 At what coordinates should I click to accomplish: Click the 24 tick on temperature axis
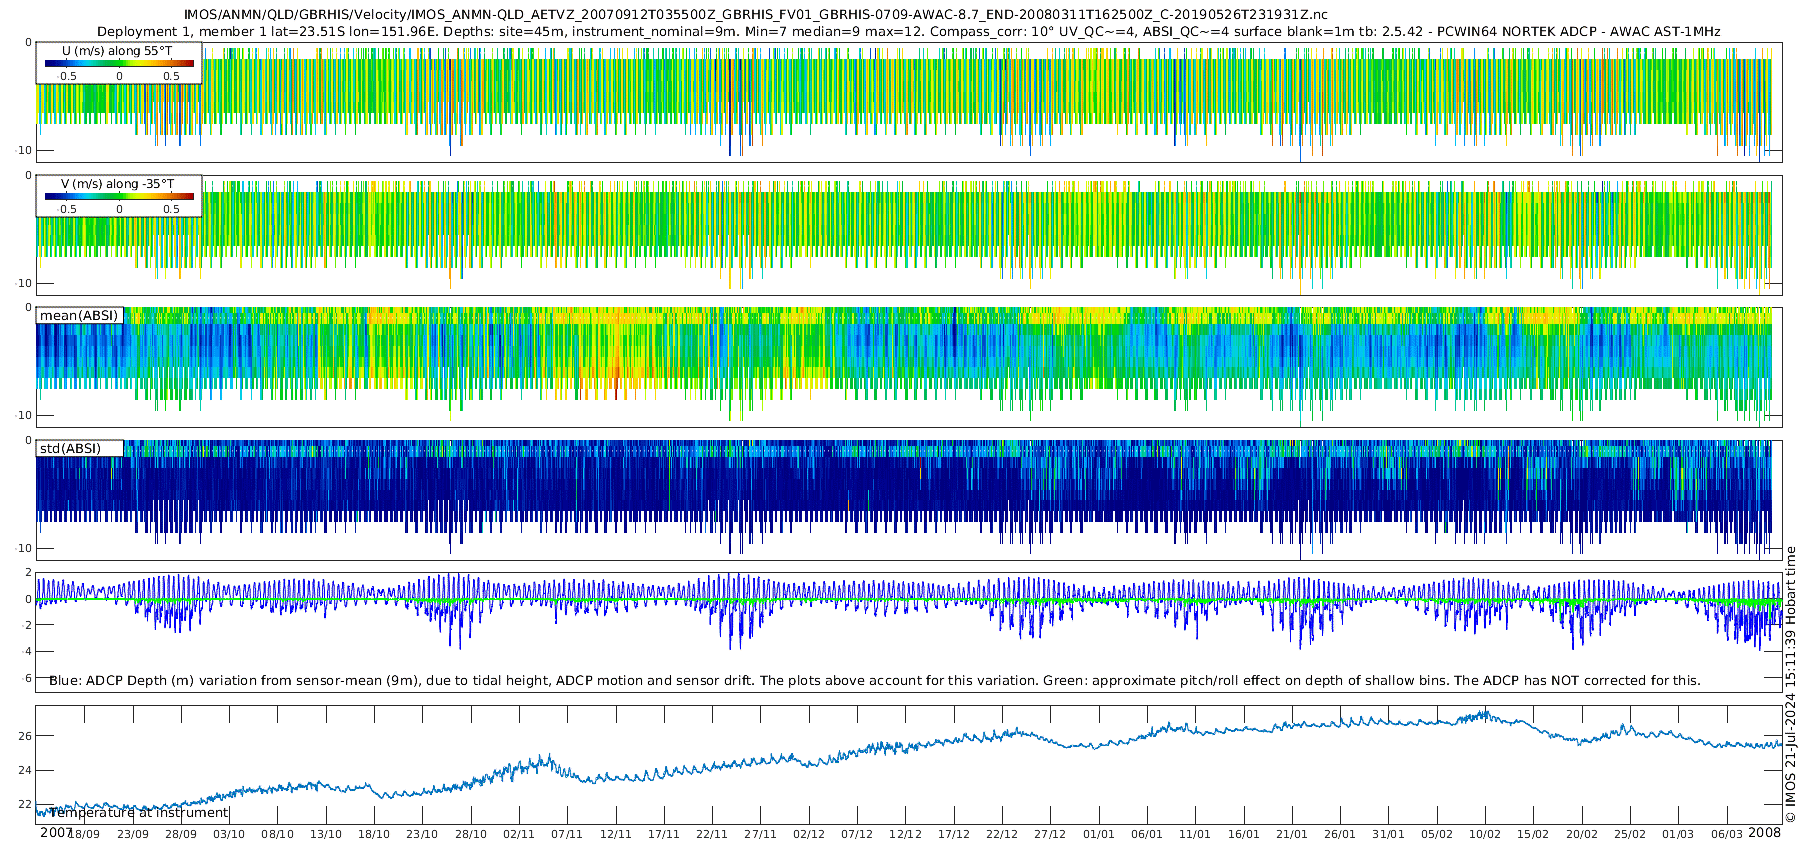25,770
